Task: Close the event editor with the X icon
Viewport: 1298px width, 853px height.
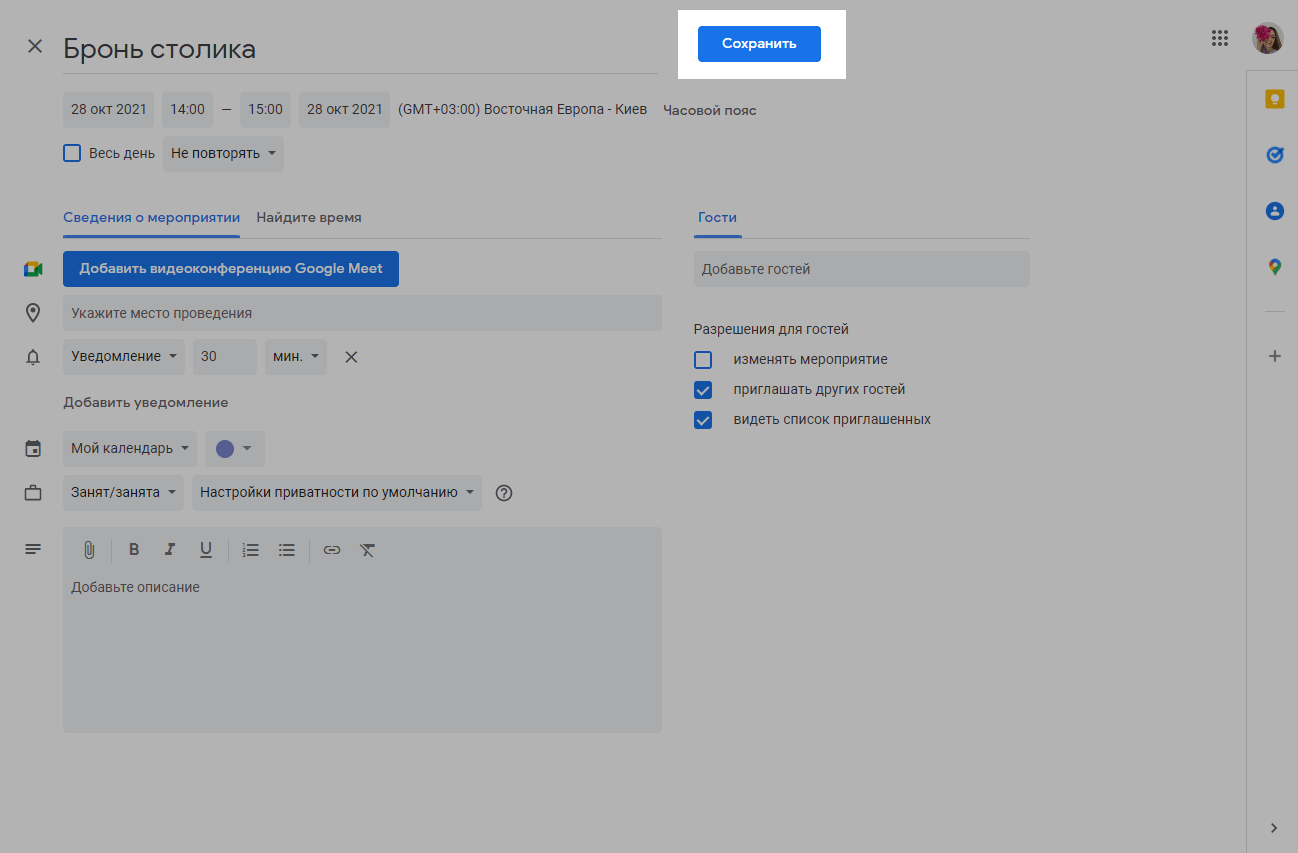Action: 35,46
